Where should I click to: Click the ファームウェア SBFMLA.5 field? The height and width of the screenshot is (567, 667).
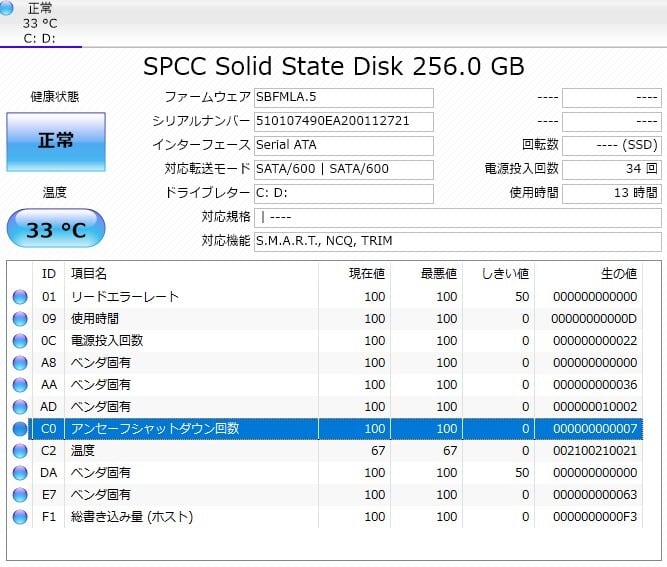344,98
